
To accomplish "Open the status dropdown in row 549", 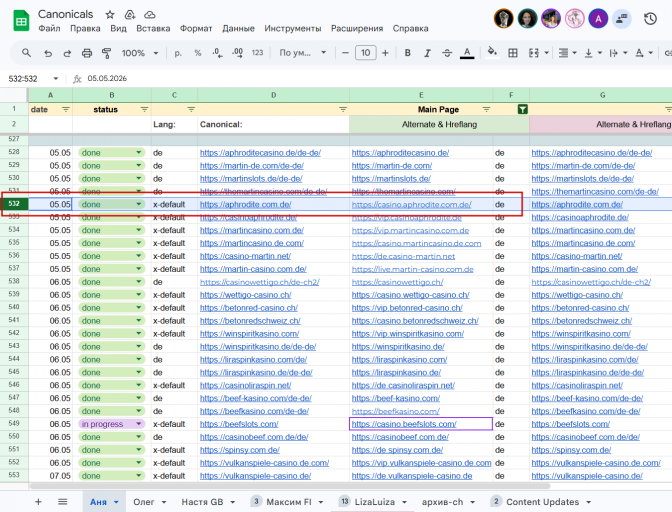I will coord(139,424).
